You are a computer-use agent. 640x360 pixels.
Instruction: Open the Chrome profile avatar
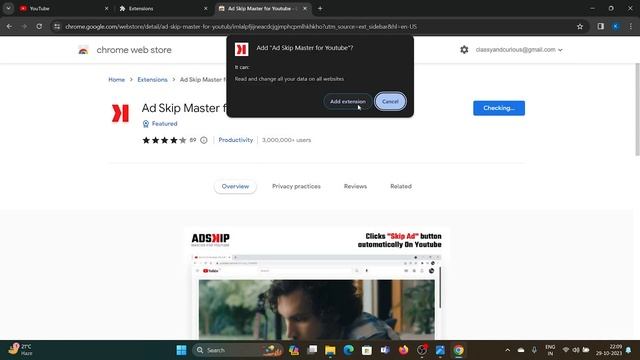point(616,27)
